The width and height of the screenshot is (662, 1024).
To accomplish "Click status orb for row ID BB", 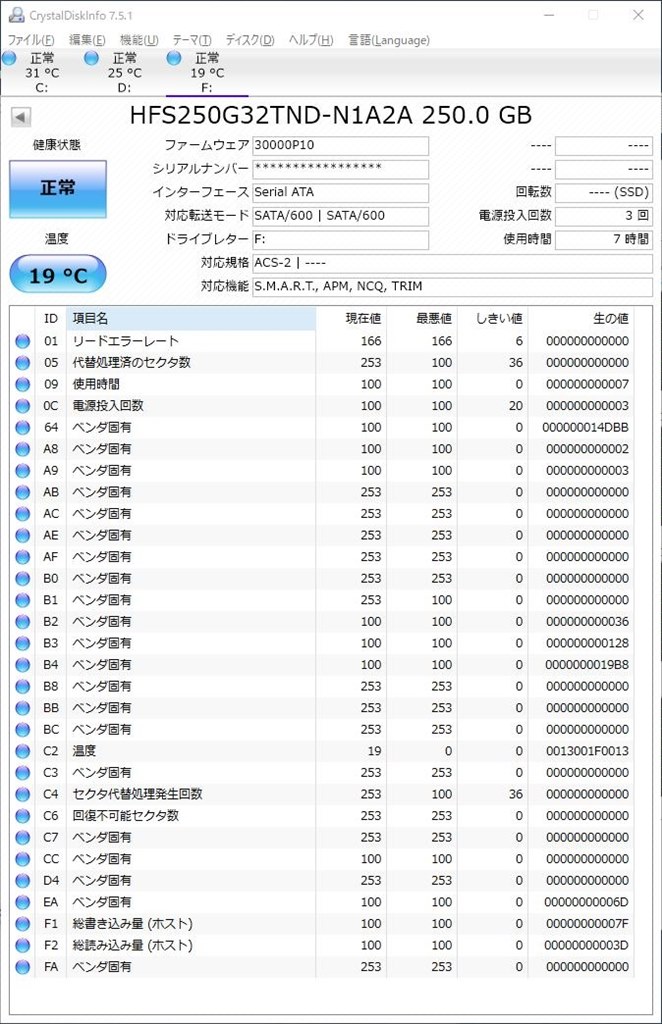I will coord(22,707).
